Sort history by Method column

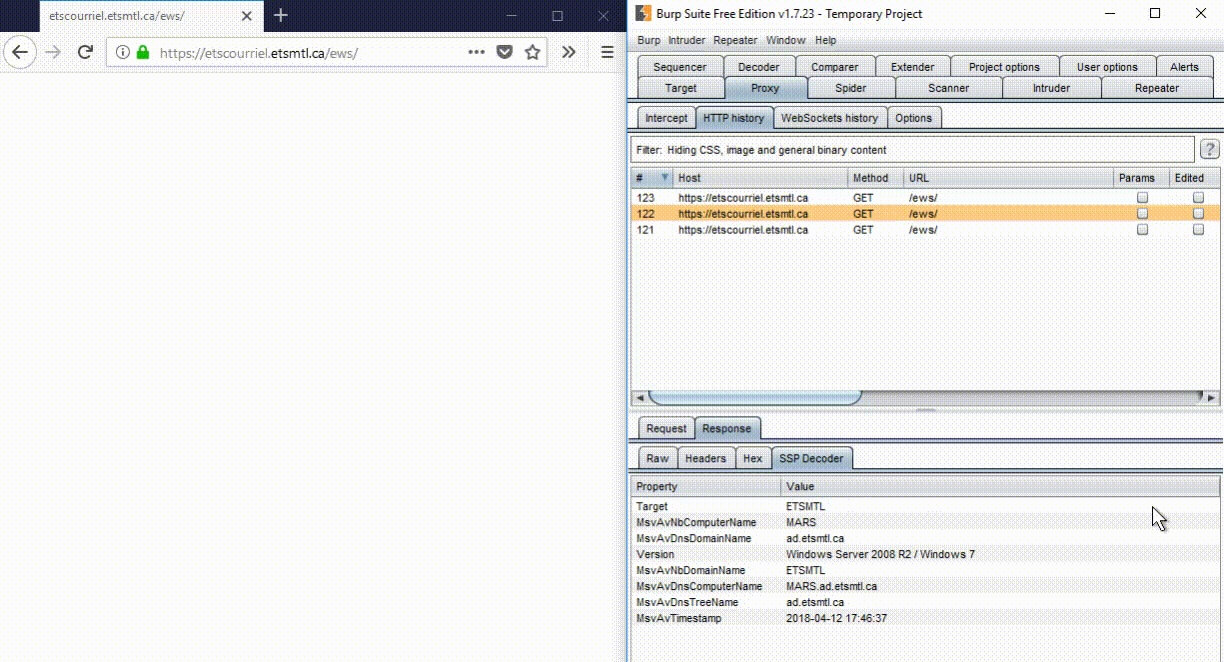pyautogui.click(x=875, y=178)
